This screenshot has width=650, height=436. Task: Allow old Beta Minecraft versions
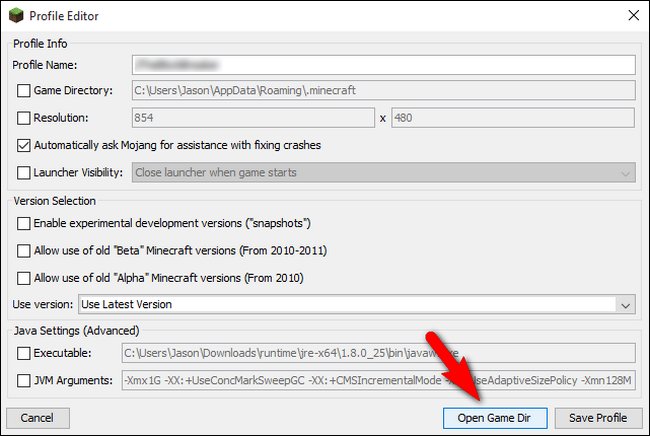pyautogui.click(x=24, y=251)
